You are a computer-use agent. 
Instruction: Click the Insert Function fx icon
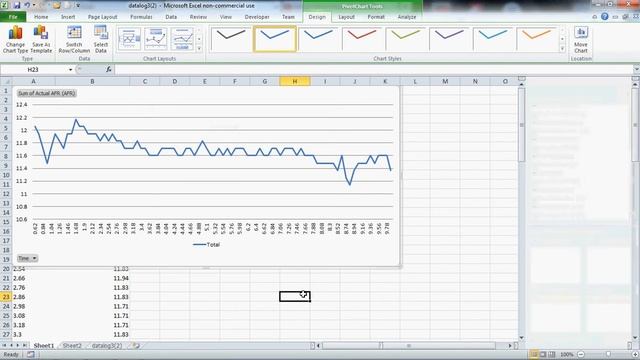(109, 70)
